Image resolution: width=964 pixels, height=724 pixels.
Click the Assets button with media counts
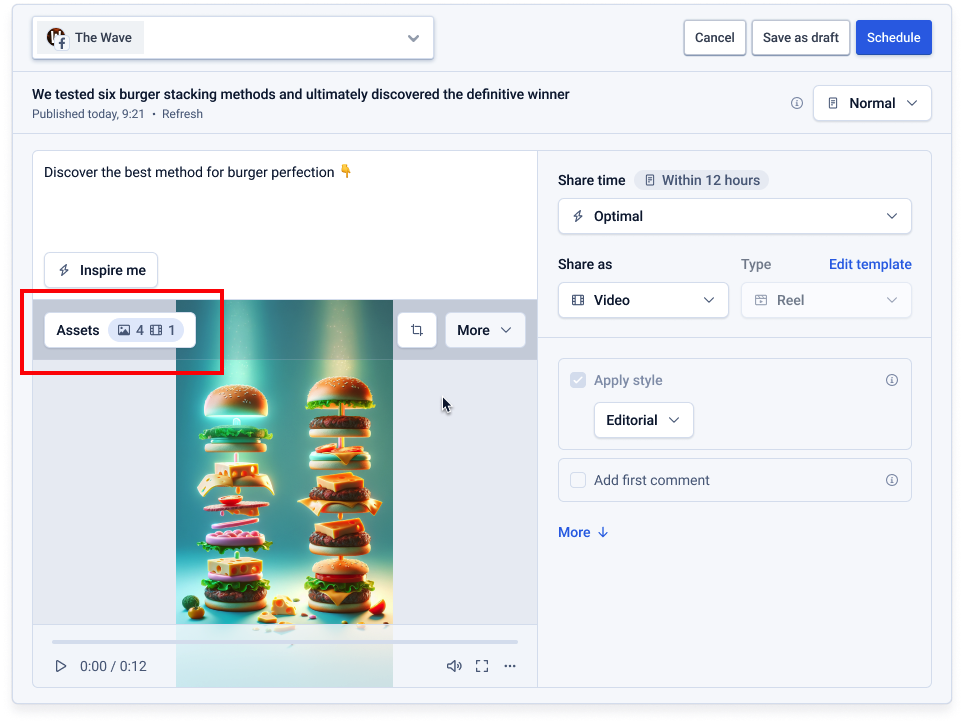pyautogui.click(x=120, y=330)
